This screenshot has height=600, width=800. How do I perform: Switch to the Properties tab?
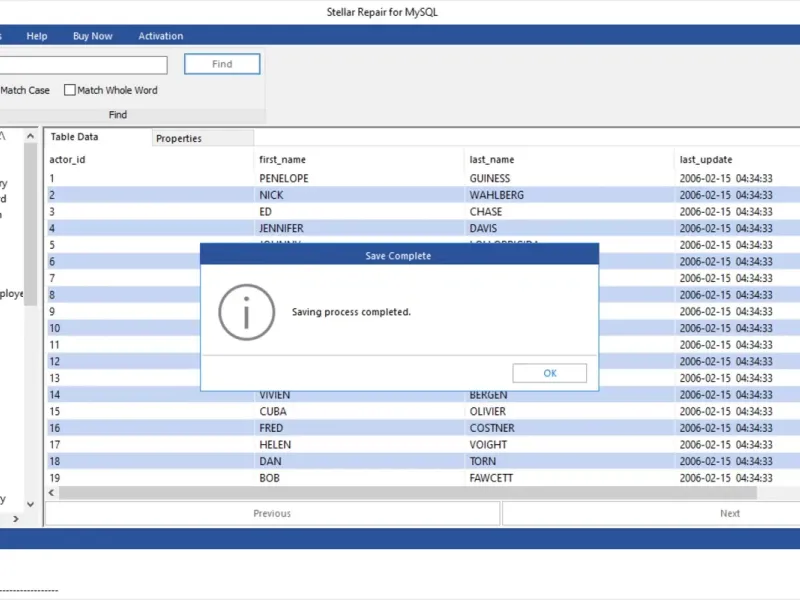pos(179,139)
